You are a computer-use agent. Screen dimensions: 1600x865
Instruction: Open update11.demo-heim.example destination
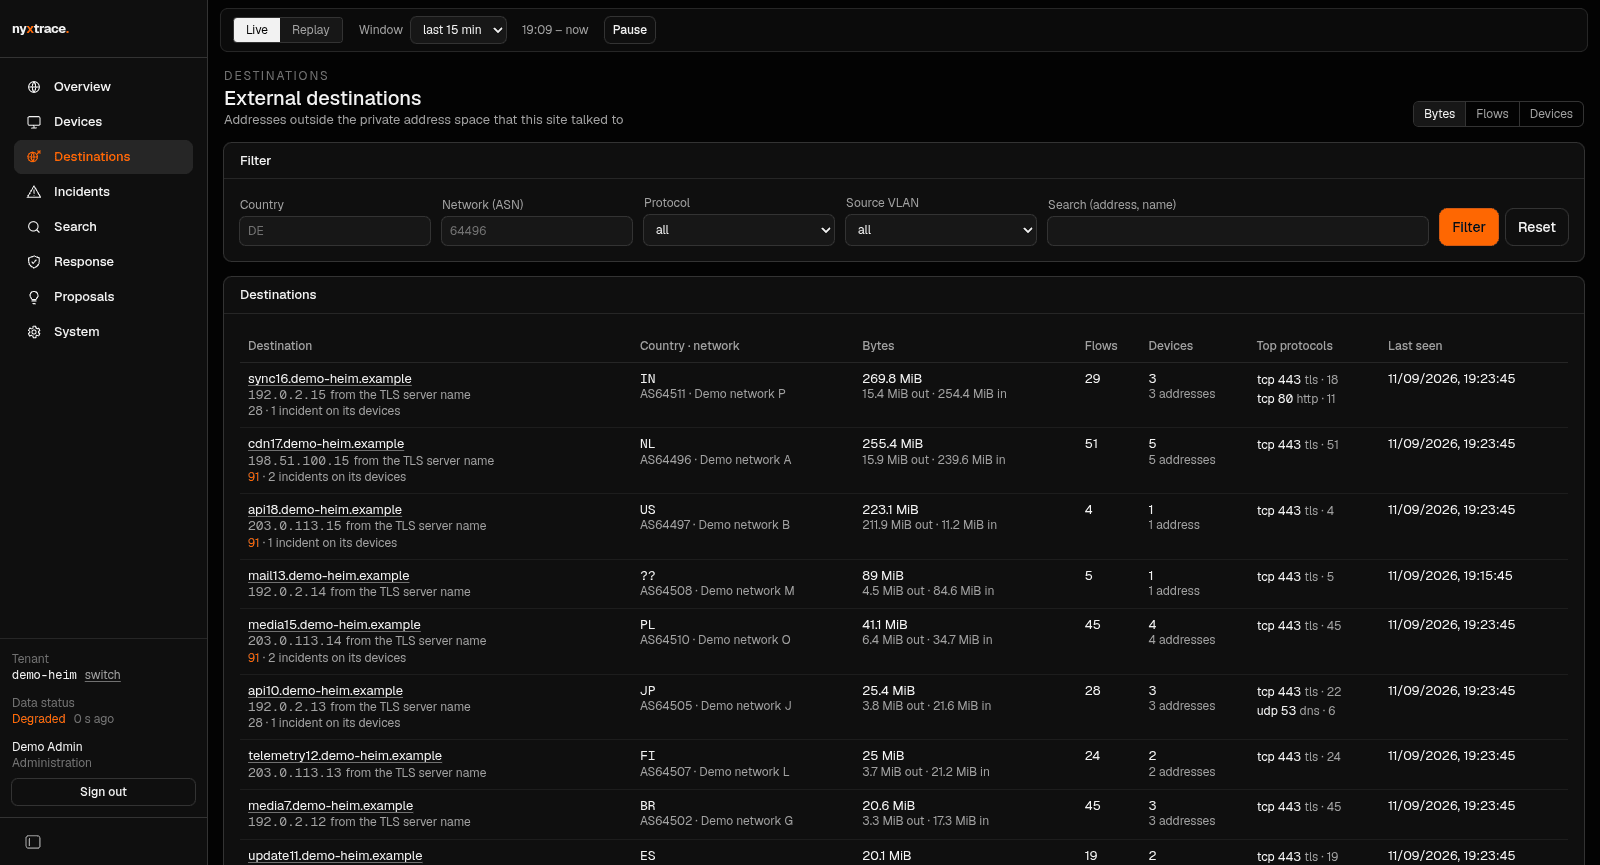[335, 856]
